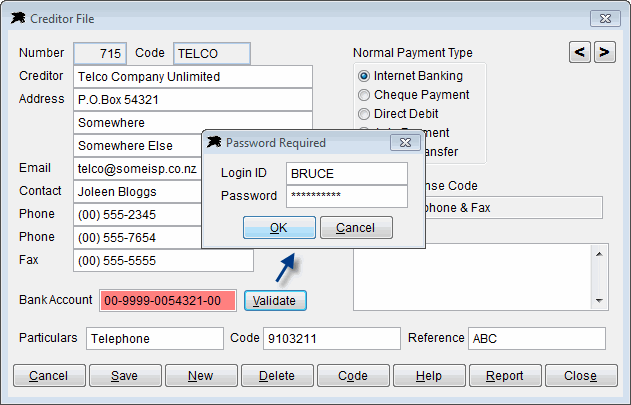The image size is (631, 405).
Task: Click the red Bank Account field
Action: pyautogui.click(x=168, y=301)
